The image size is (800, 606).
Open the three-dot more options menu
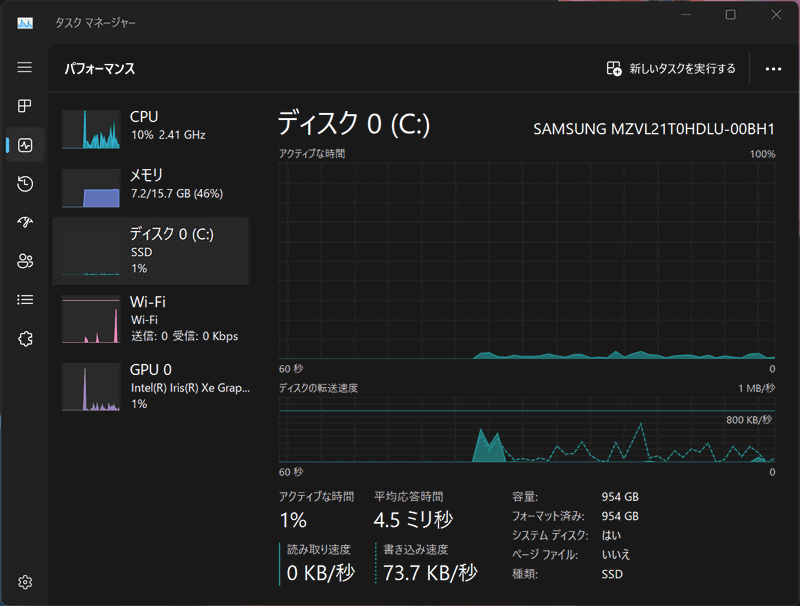773,68
